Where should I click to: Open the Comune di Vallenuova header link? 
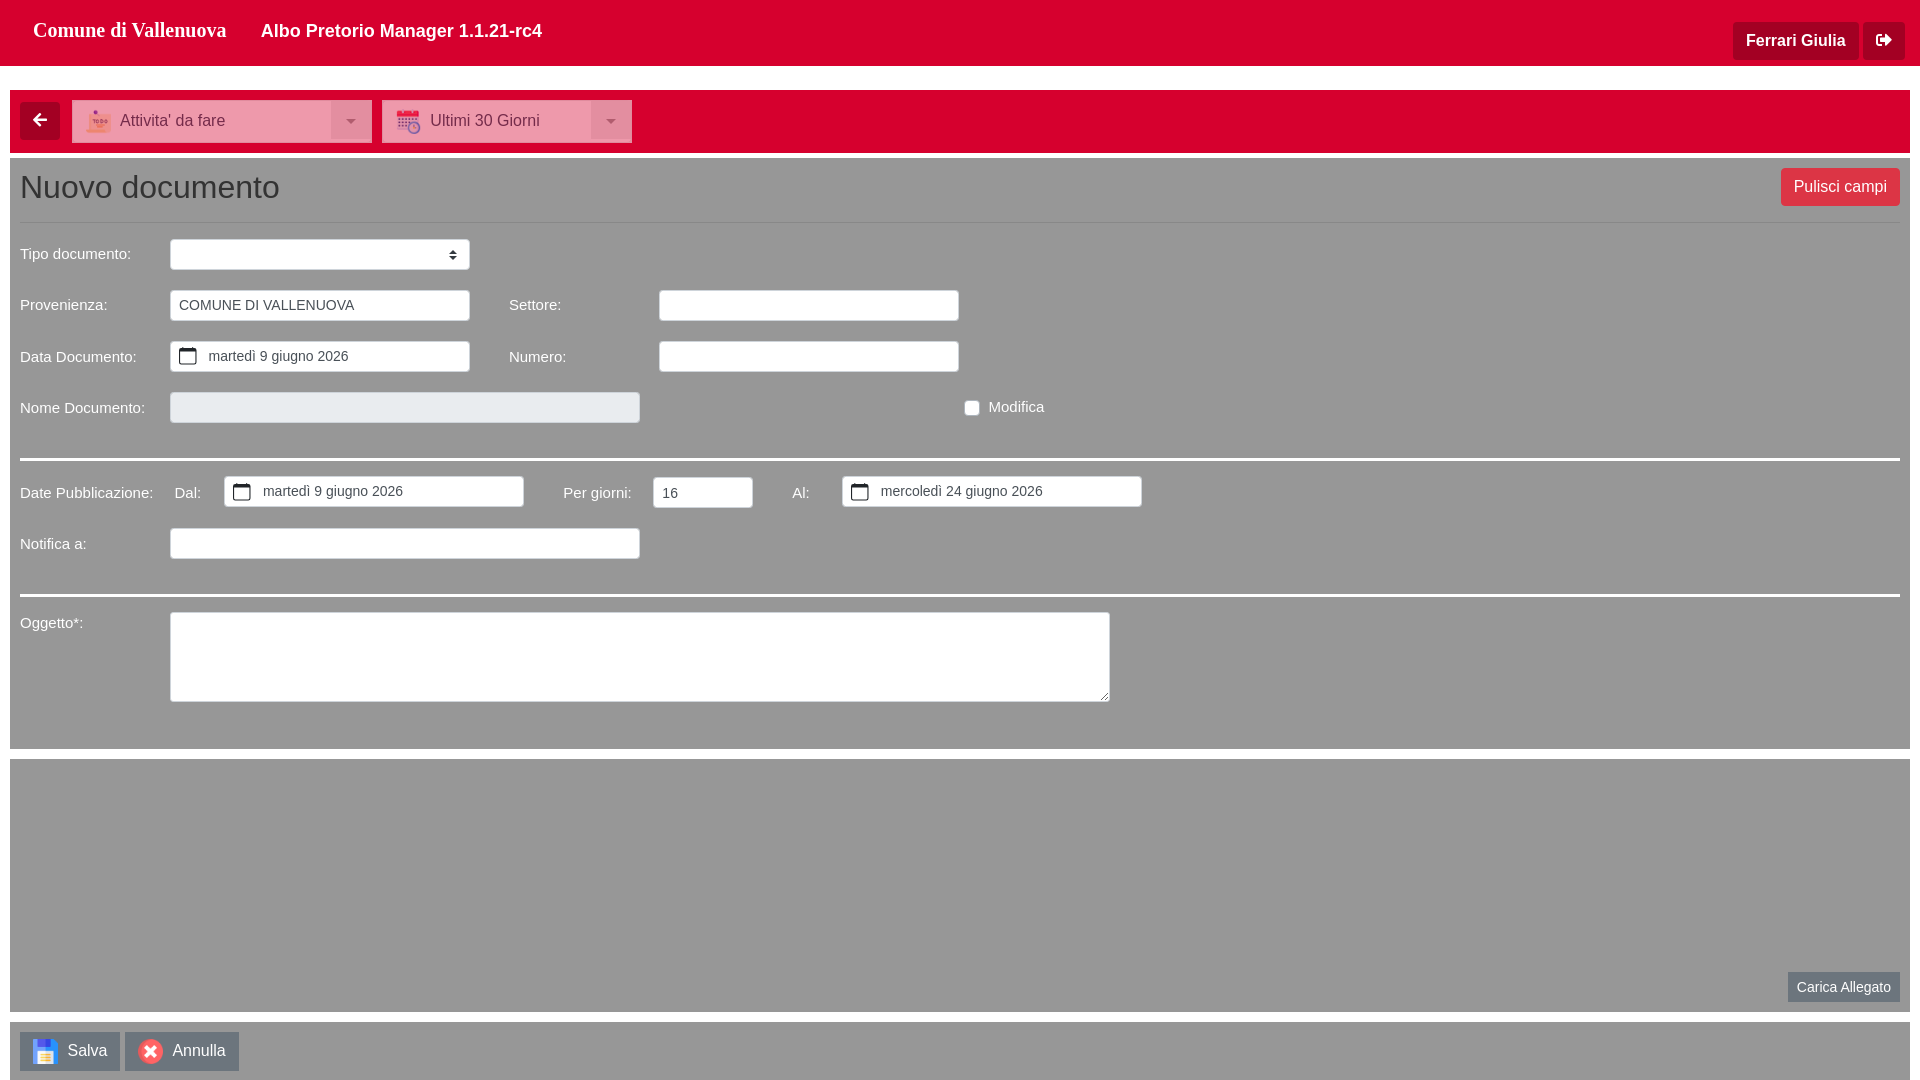(130, 31)
